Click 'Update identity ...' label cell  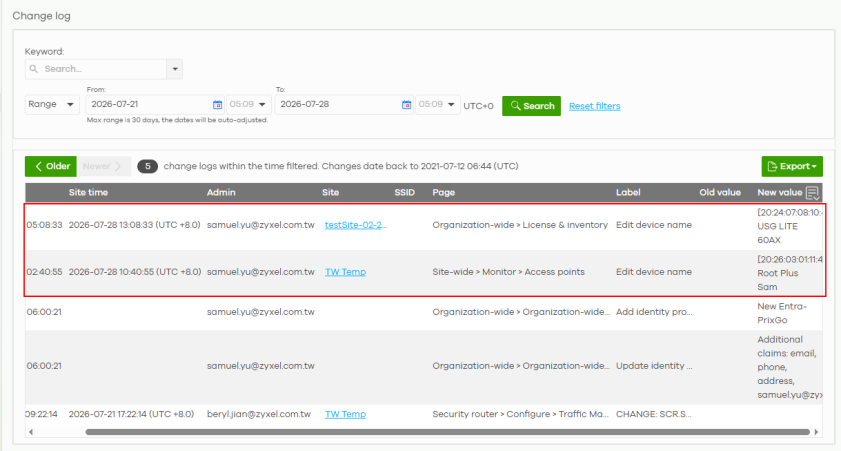point(654,366)
